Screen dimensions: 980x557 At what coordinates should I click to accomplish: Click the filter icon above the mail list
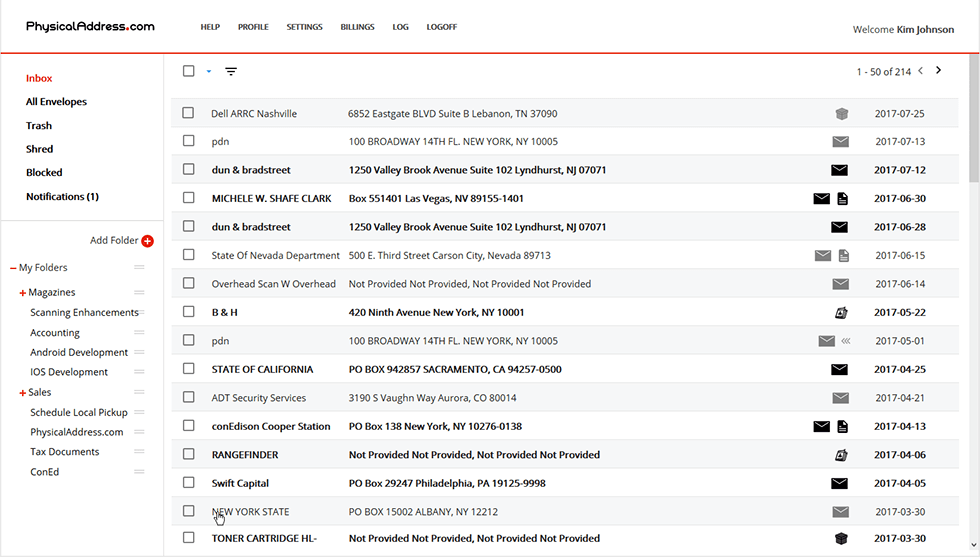pyautogui.click(x=231, y=71)
